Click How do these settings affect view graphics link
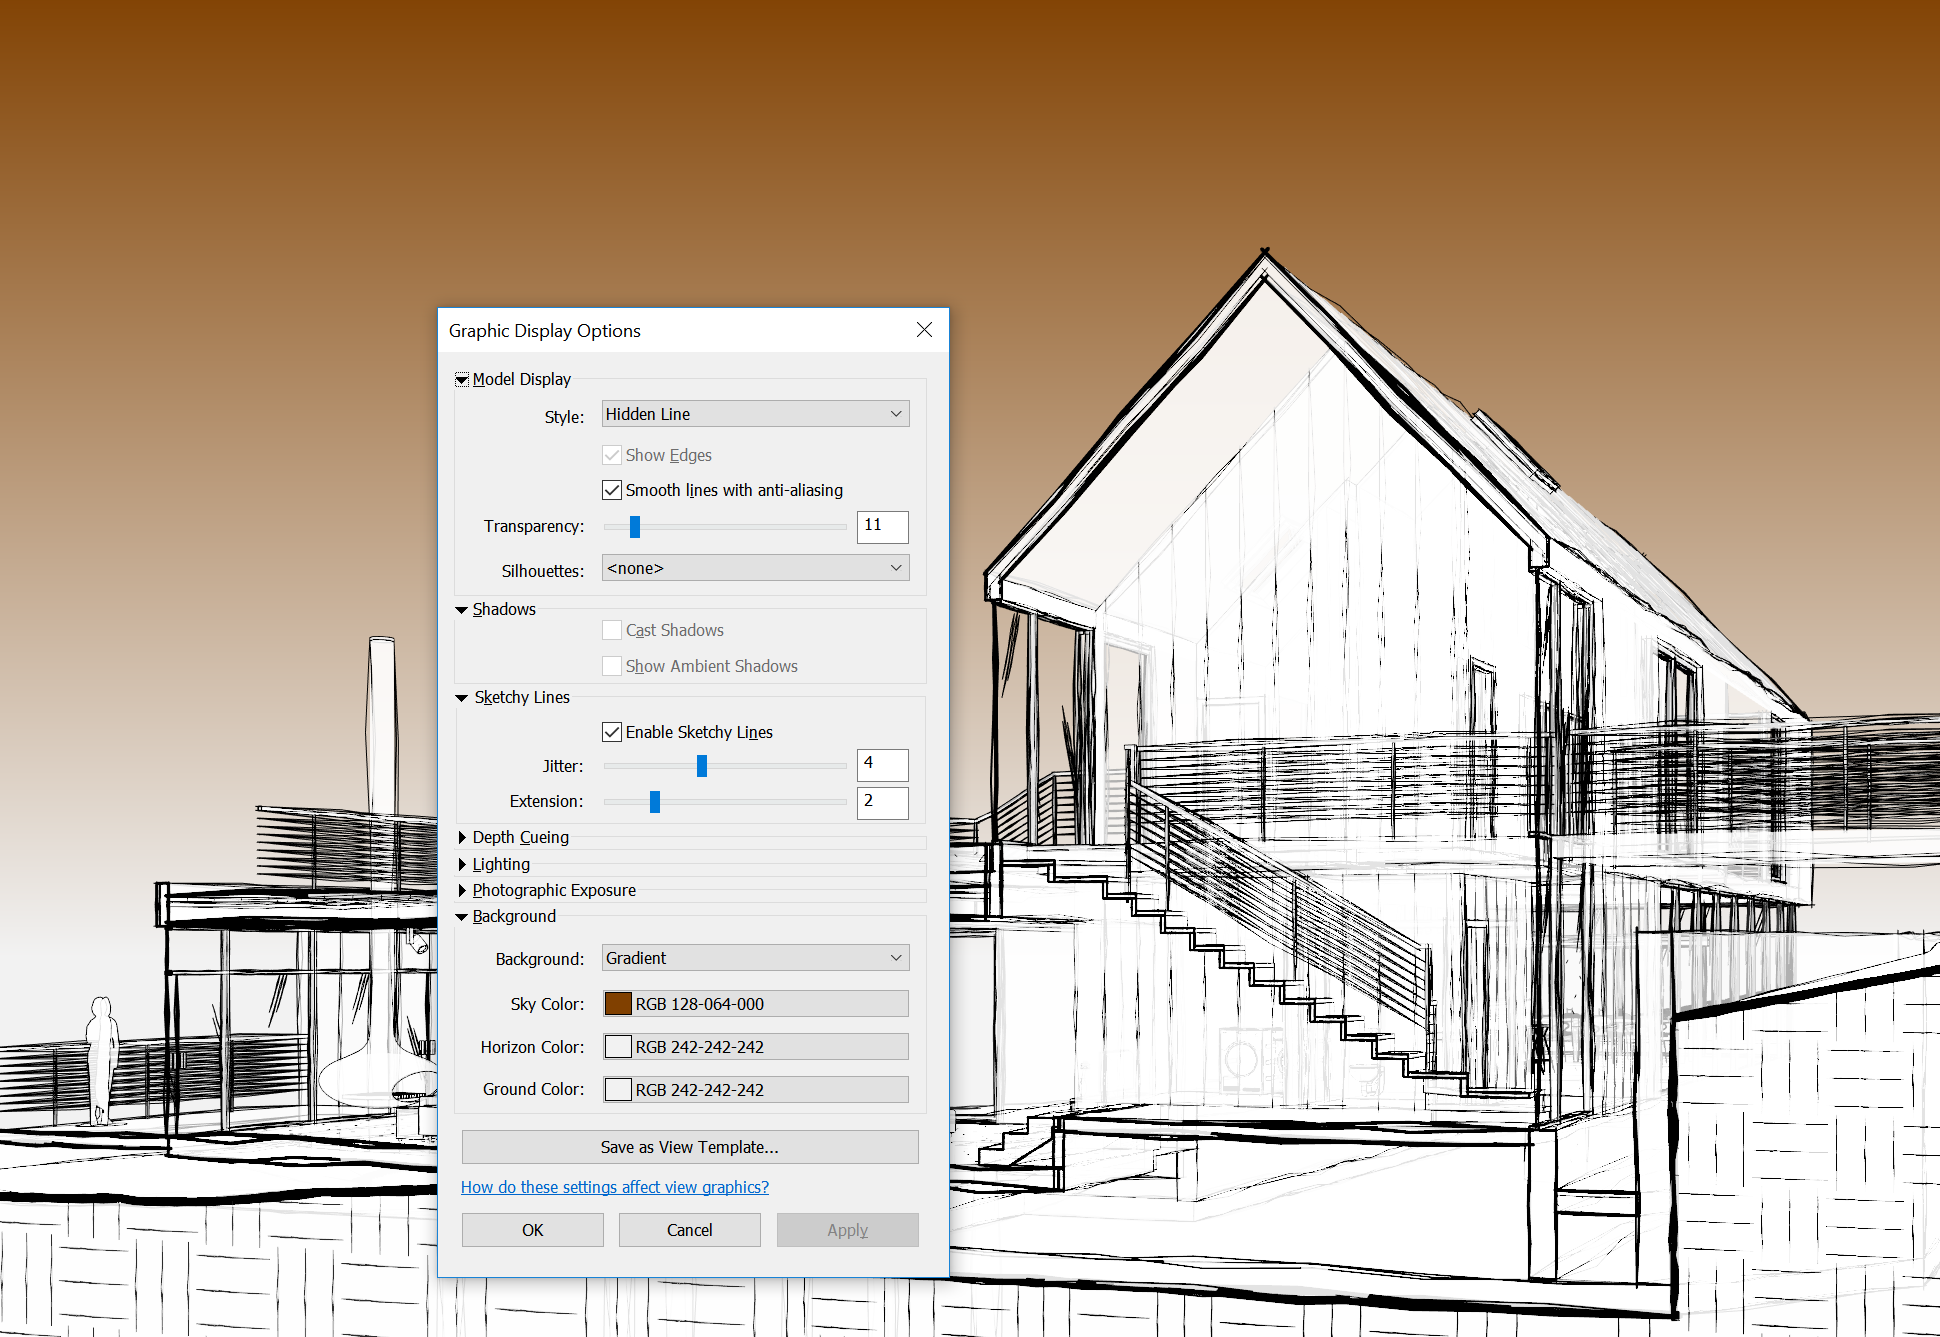Screen dimensions: 1940x1337 (615, 1188)
